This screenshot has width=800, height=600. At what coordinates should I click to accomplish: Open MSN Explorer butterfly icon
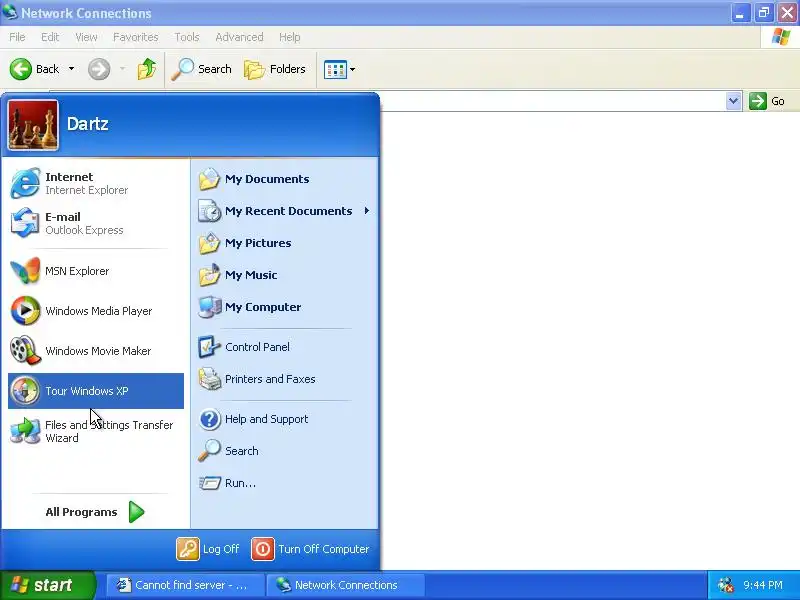pyautogui.click(x=24, y=271)
